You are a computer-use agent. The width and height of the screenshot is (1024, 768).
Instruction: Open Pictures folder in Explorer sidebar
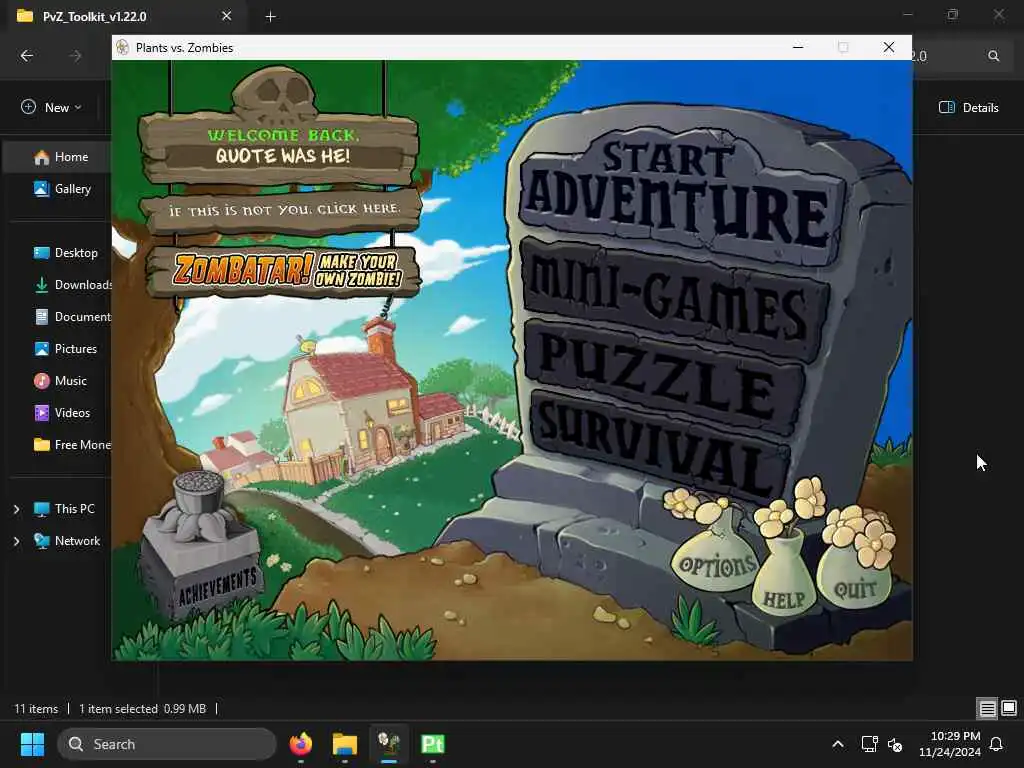coord(65,349)
